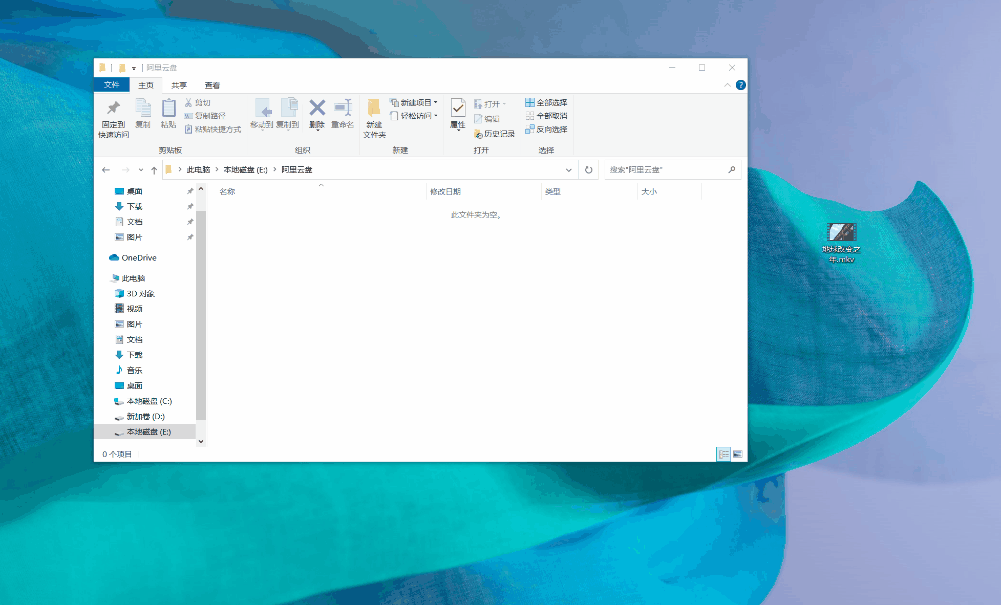Click the Pin to Quick access (固定到快速访问) icon
1001x605 pixels.
click(x=113, y=110)
